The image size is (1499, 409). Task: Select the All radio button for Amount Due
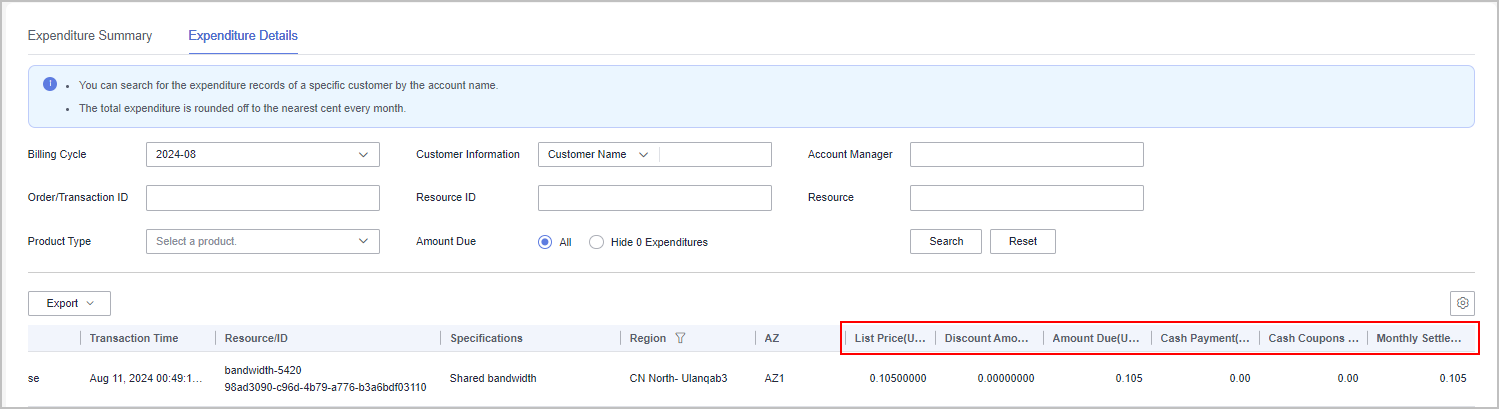tap(545, 242)
